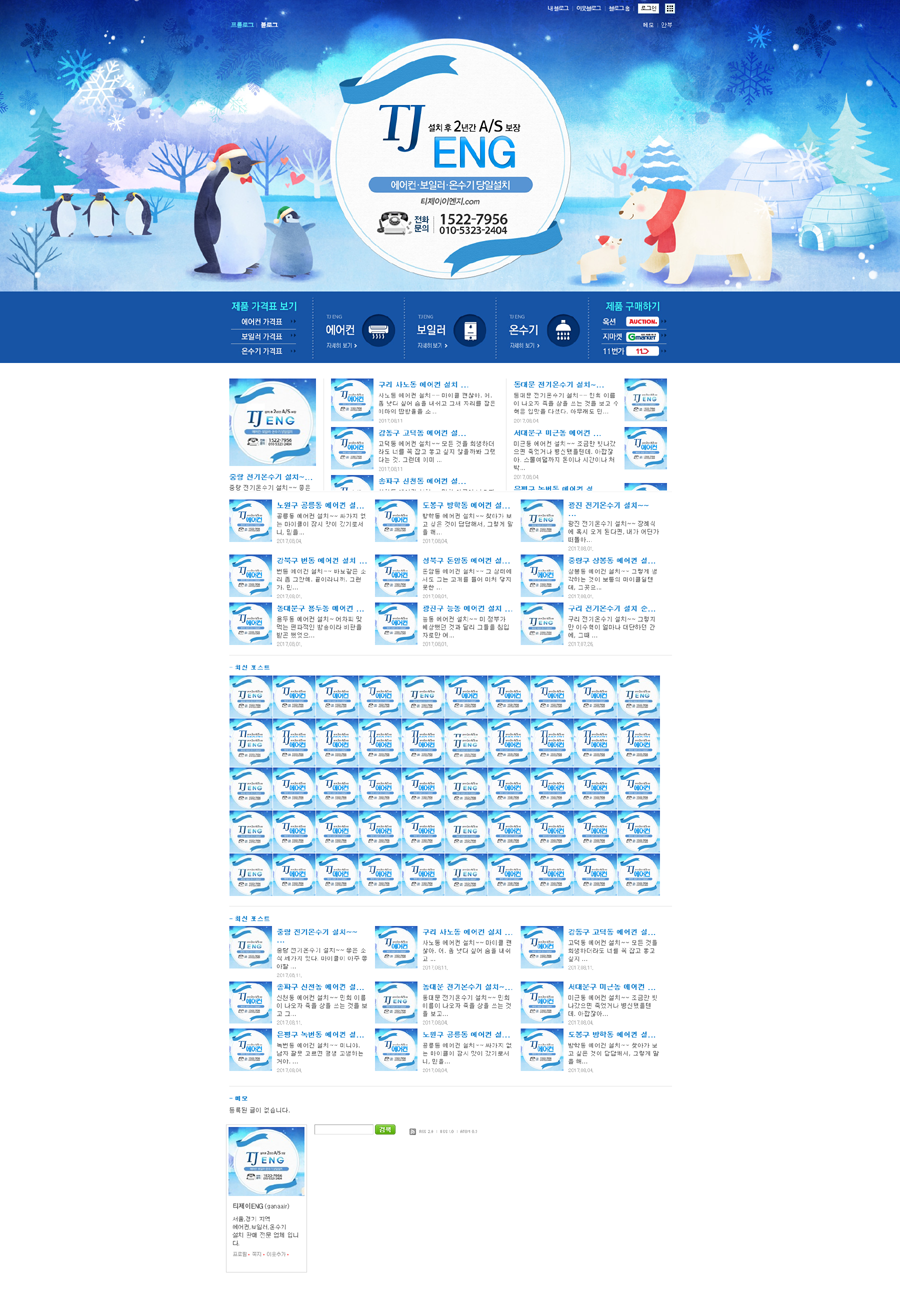Open post 광진구 능동 에어컨 설치
Screen dimensions: 900x1308
pos(467,608)
